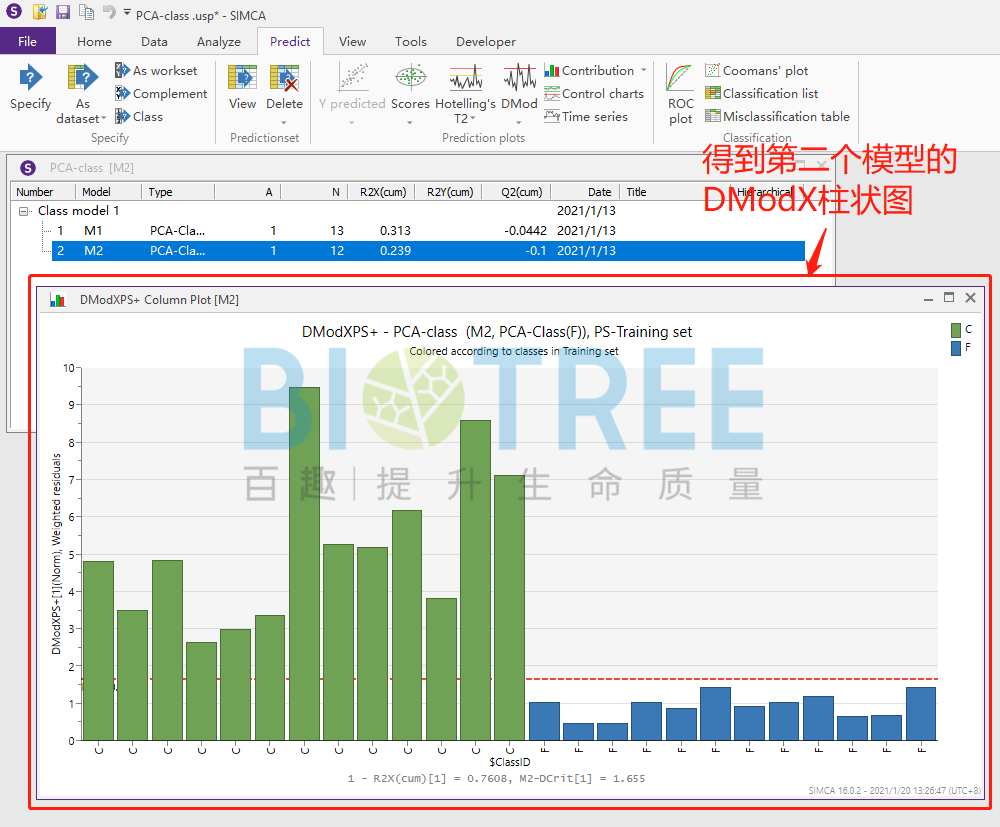Delete the current predictionset
This screenshot has width=1000, height=827.
[x=284, y=88]
